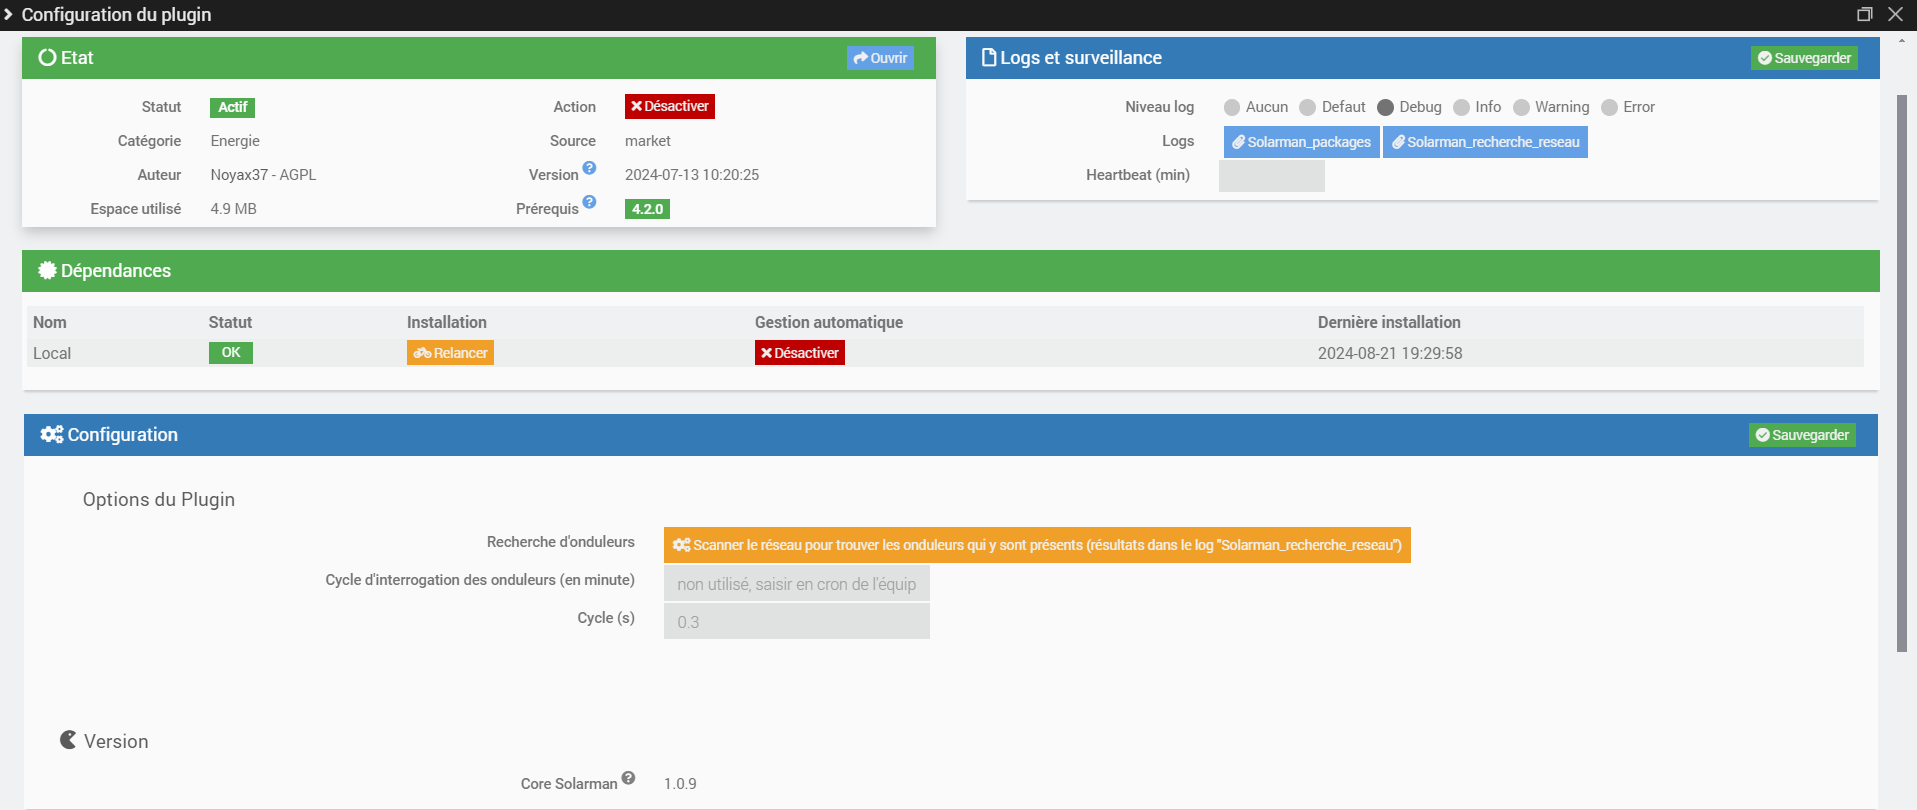Click the version date 2024-07-13 10:20:25
The image size is (1917, 810).
[x=692, y=175]
